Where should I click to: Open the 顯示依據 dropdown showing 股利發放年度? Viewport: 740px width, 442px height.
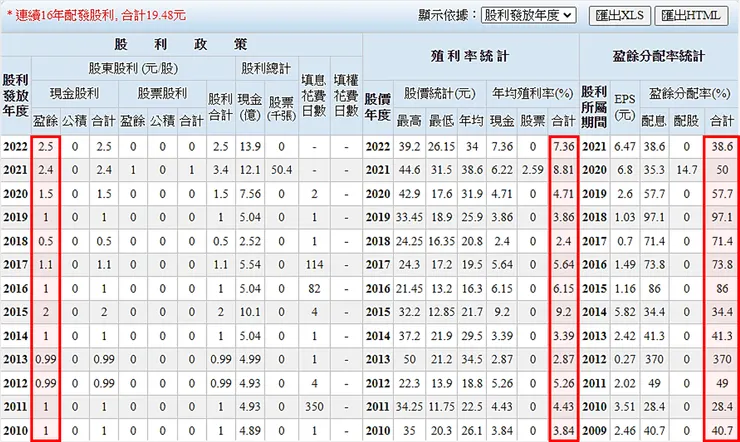(x=529, y=15)
